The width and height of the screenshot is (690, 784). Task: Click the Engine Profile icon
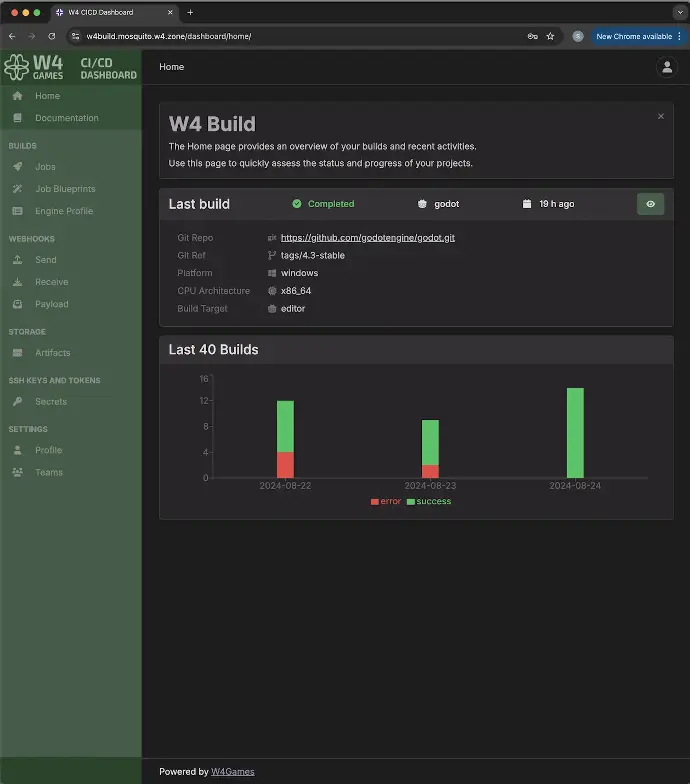[x=18, y=210]
